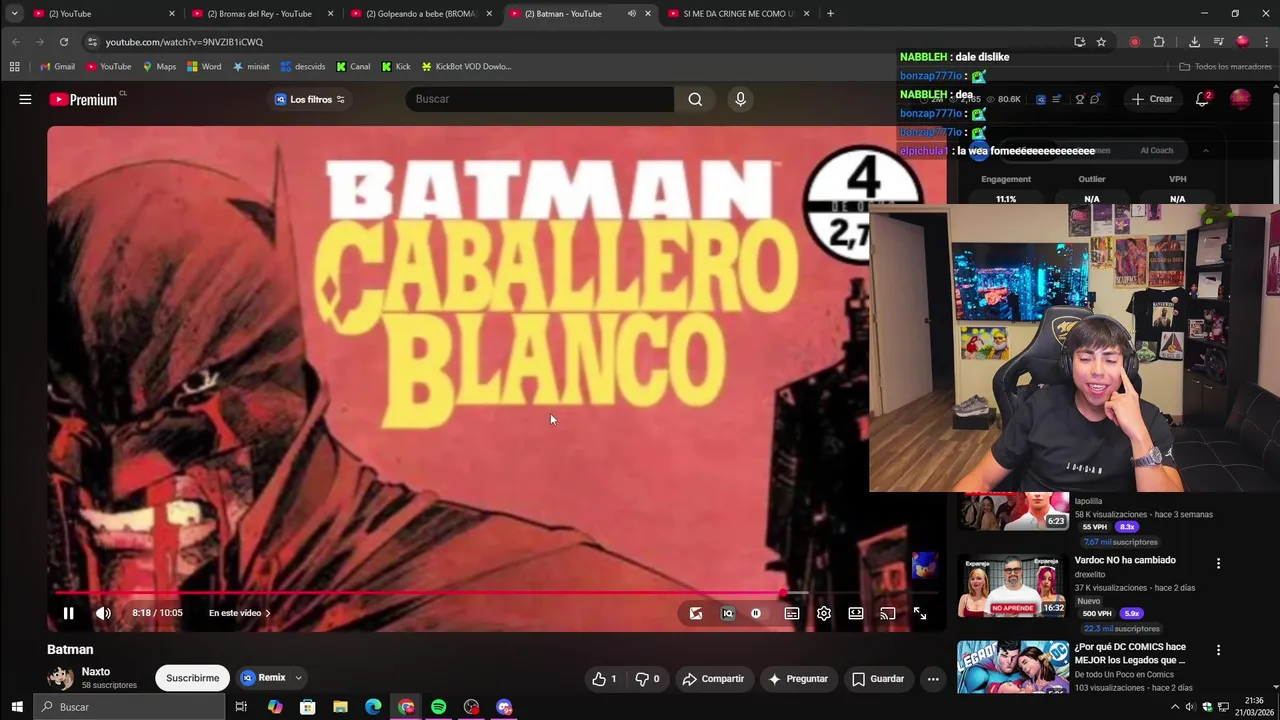Open a new browser tab
The width and height of the screenshot is (1280, 720).
click(830, 14)
